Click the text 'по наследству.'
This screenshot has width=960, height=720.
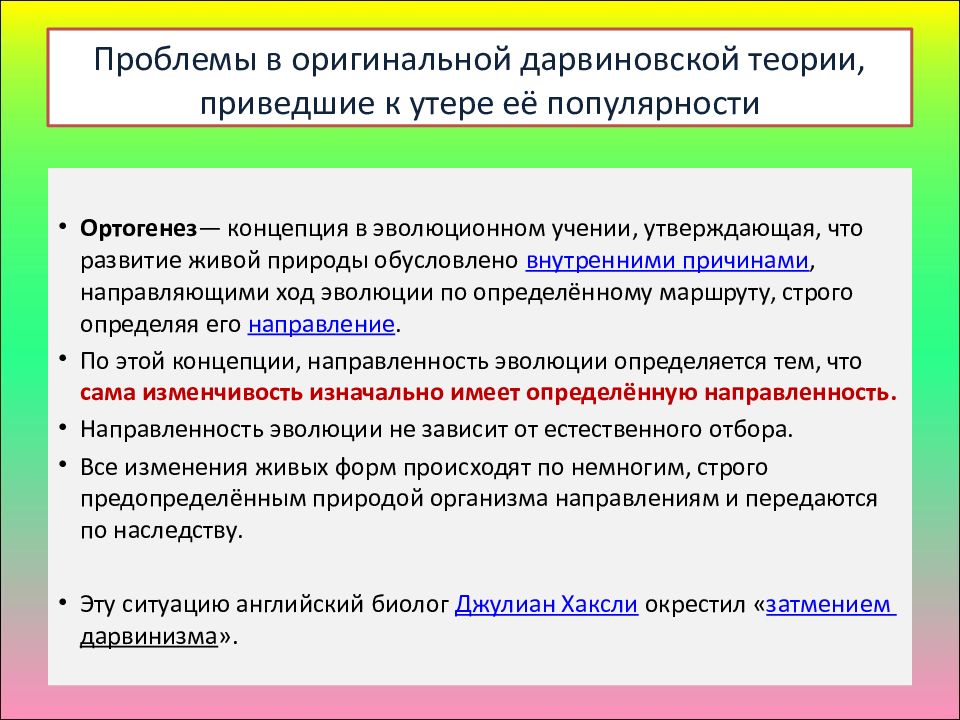(x=162, y=530)
